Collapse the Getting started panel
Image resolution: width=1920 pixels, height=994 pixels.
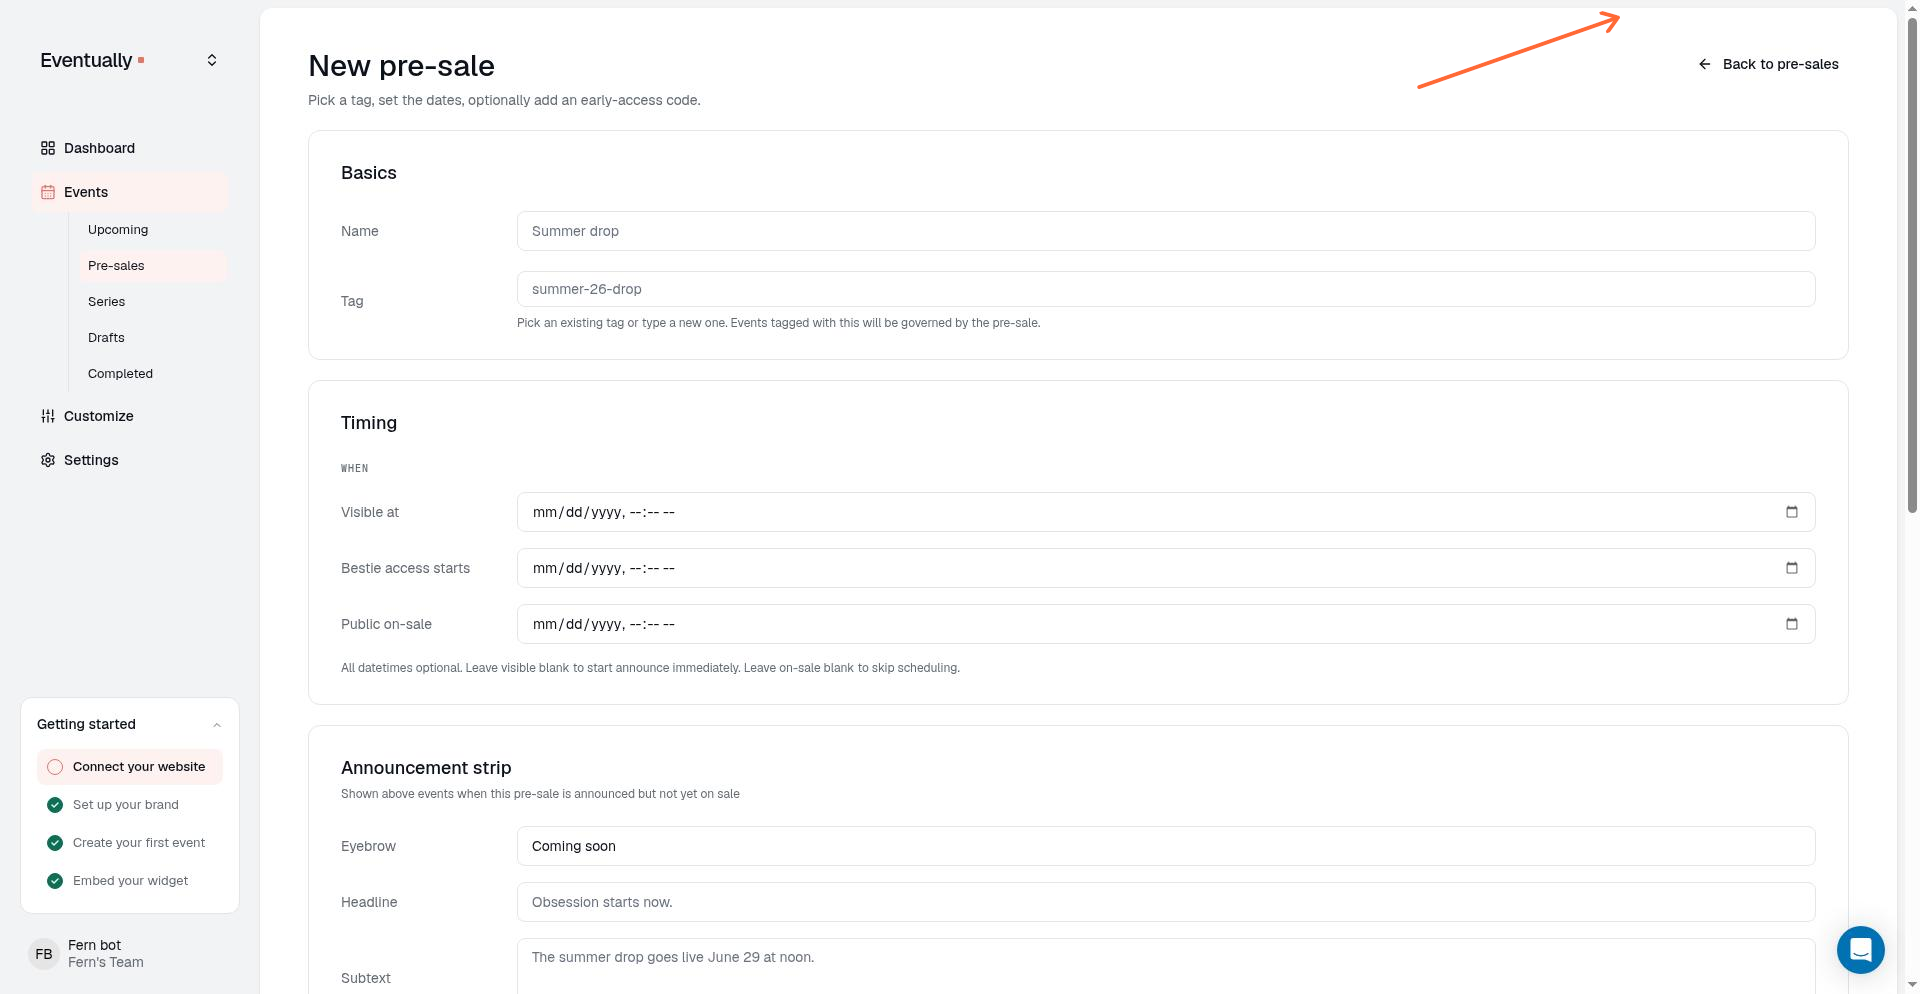point(217,725)
